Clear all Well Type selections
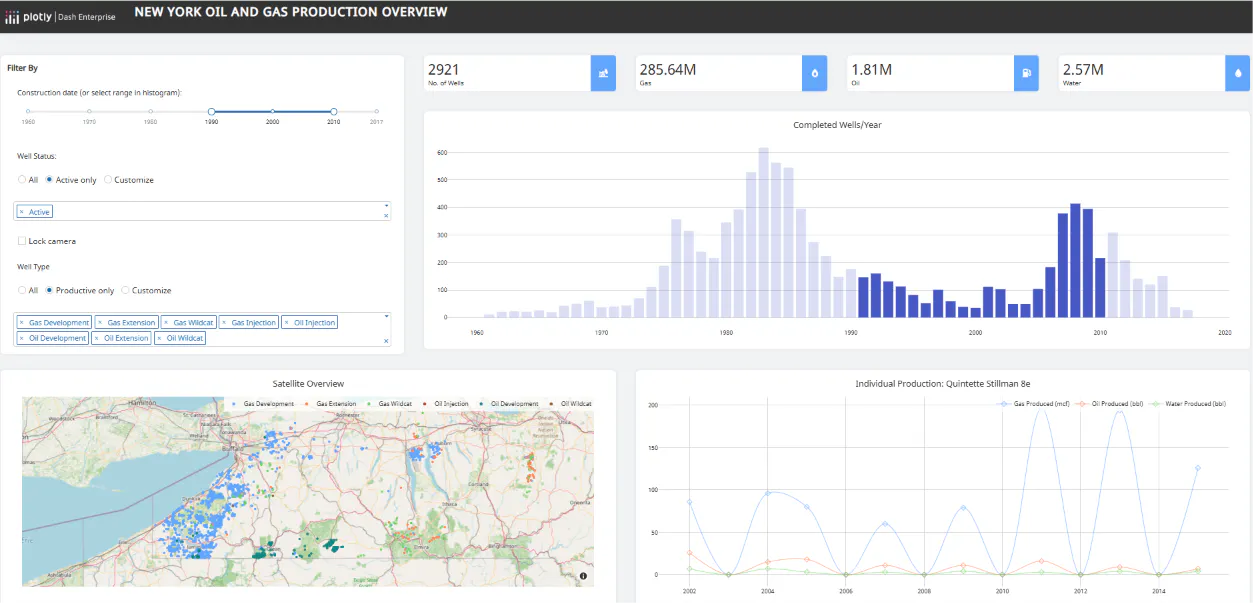This screenshot has width=1253, height=603. [386, 341]
